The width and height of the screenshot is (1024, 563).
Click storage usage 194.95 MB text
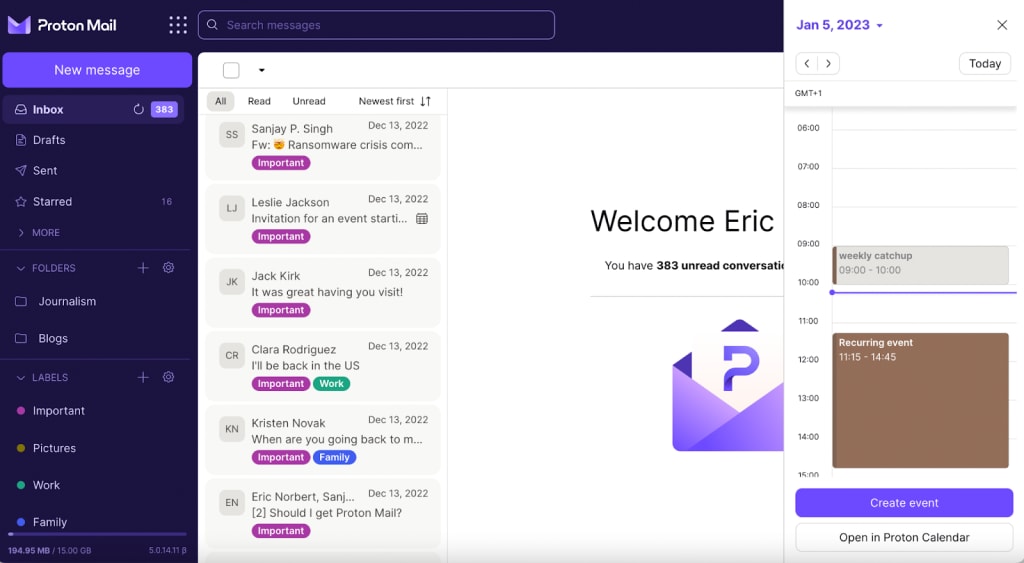50,551
